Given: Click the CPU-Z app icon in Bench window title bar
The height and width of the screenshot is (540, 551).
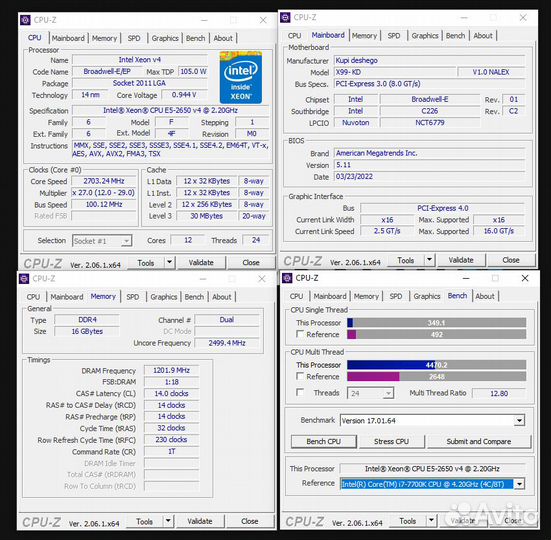Looking at the screenshot, I should coord(287,278).
